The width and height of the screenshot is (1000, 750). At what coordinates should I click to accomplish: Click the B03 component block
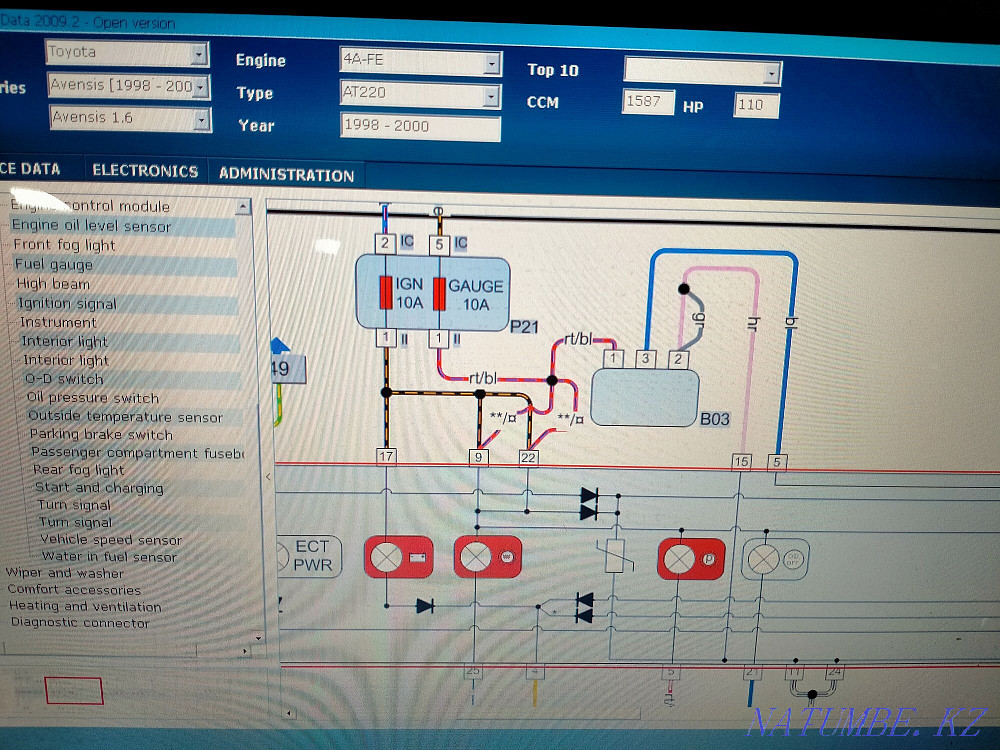(645, 397)
